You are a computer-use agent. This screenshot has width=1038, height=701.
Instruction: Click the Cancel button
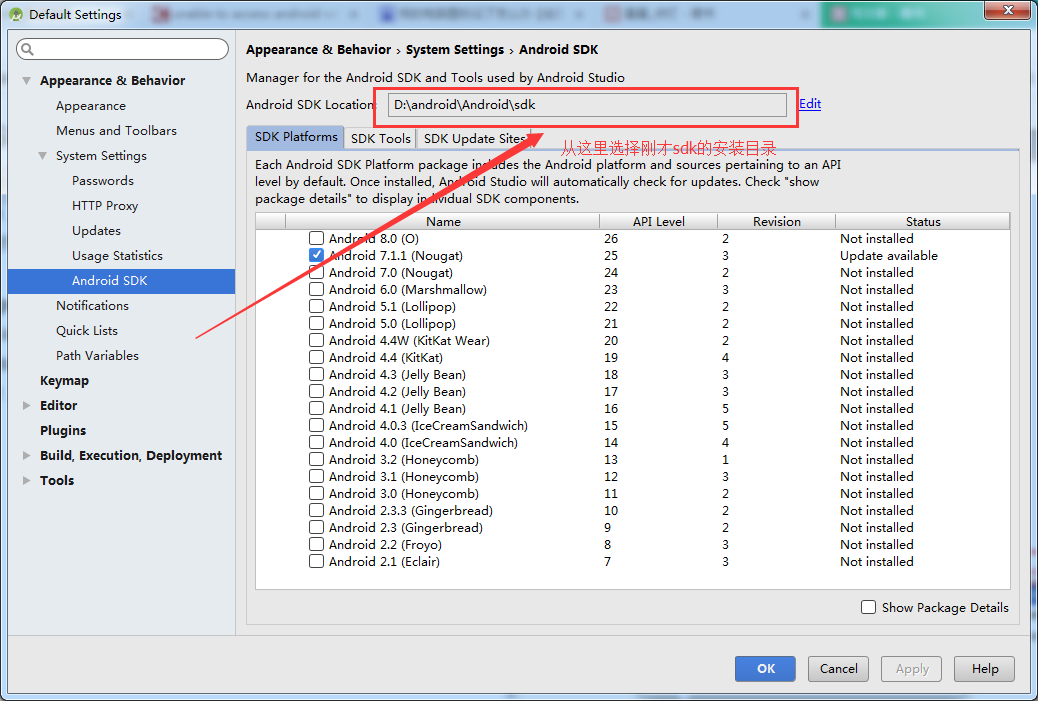(x=838, y=669)
